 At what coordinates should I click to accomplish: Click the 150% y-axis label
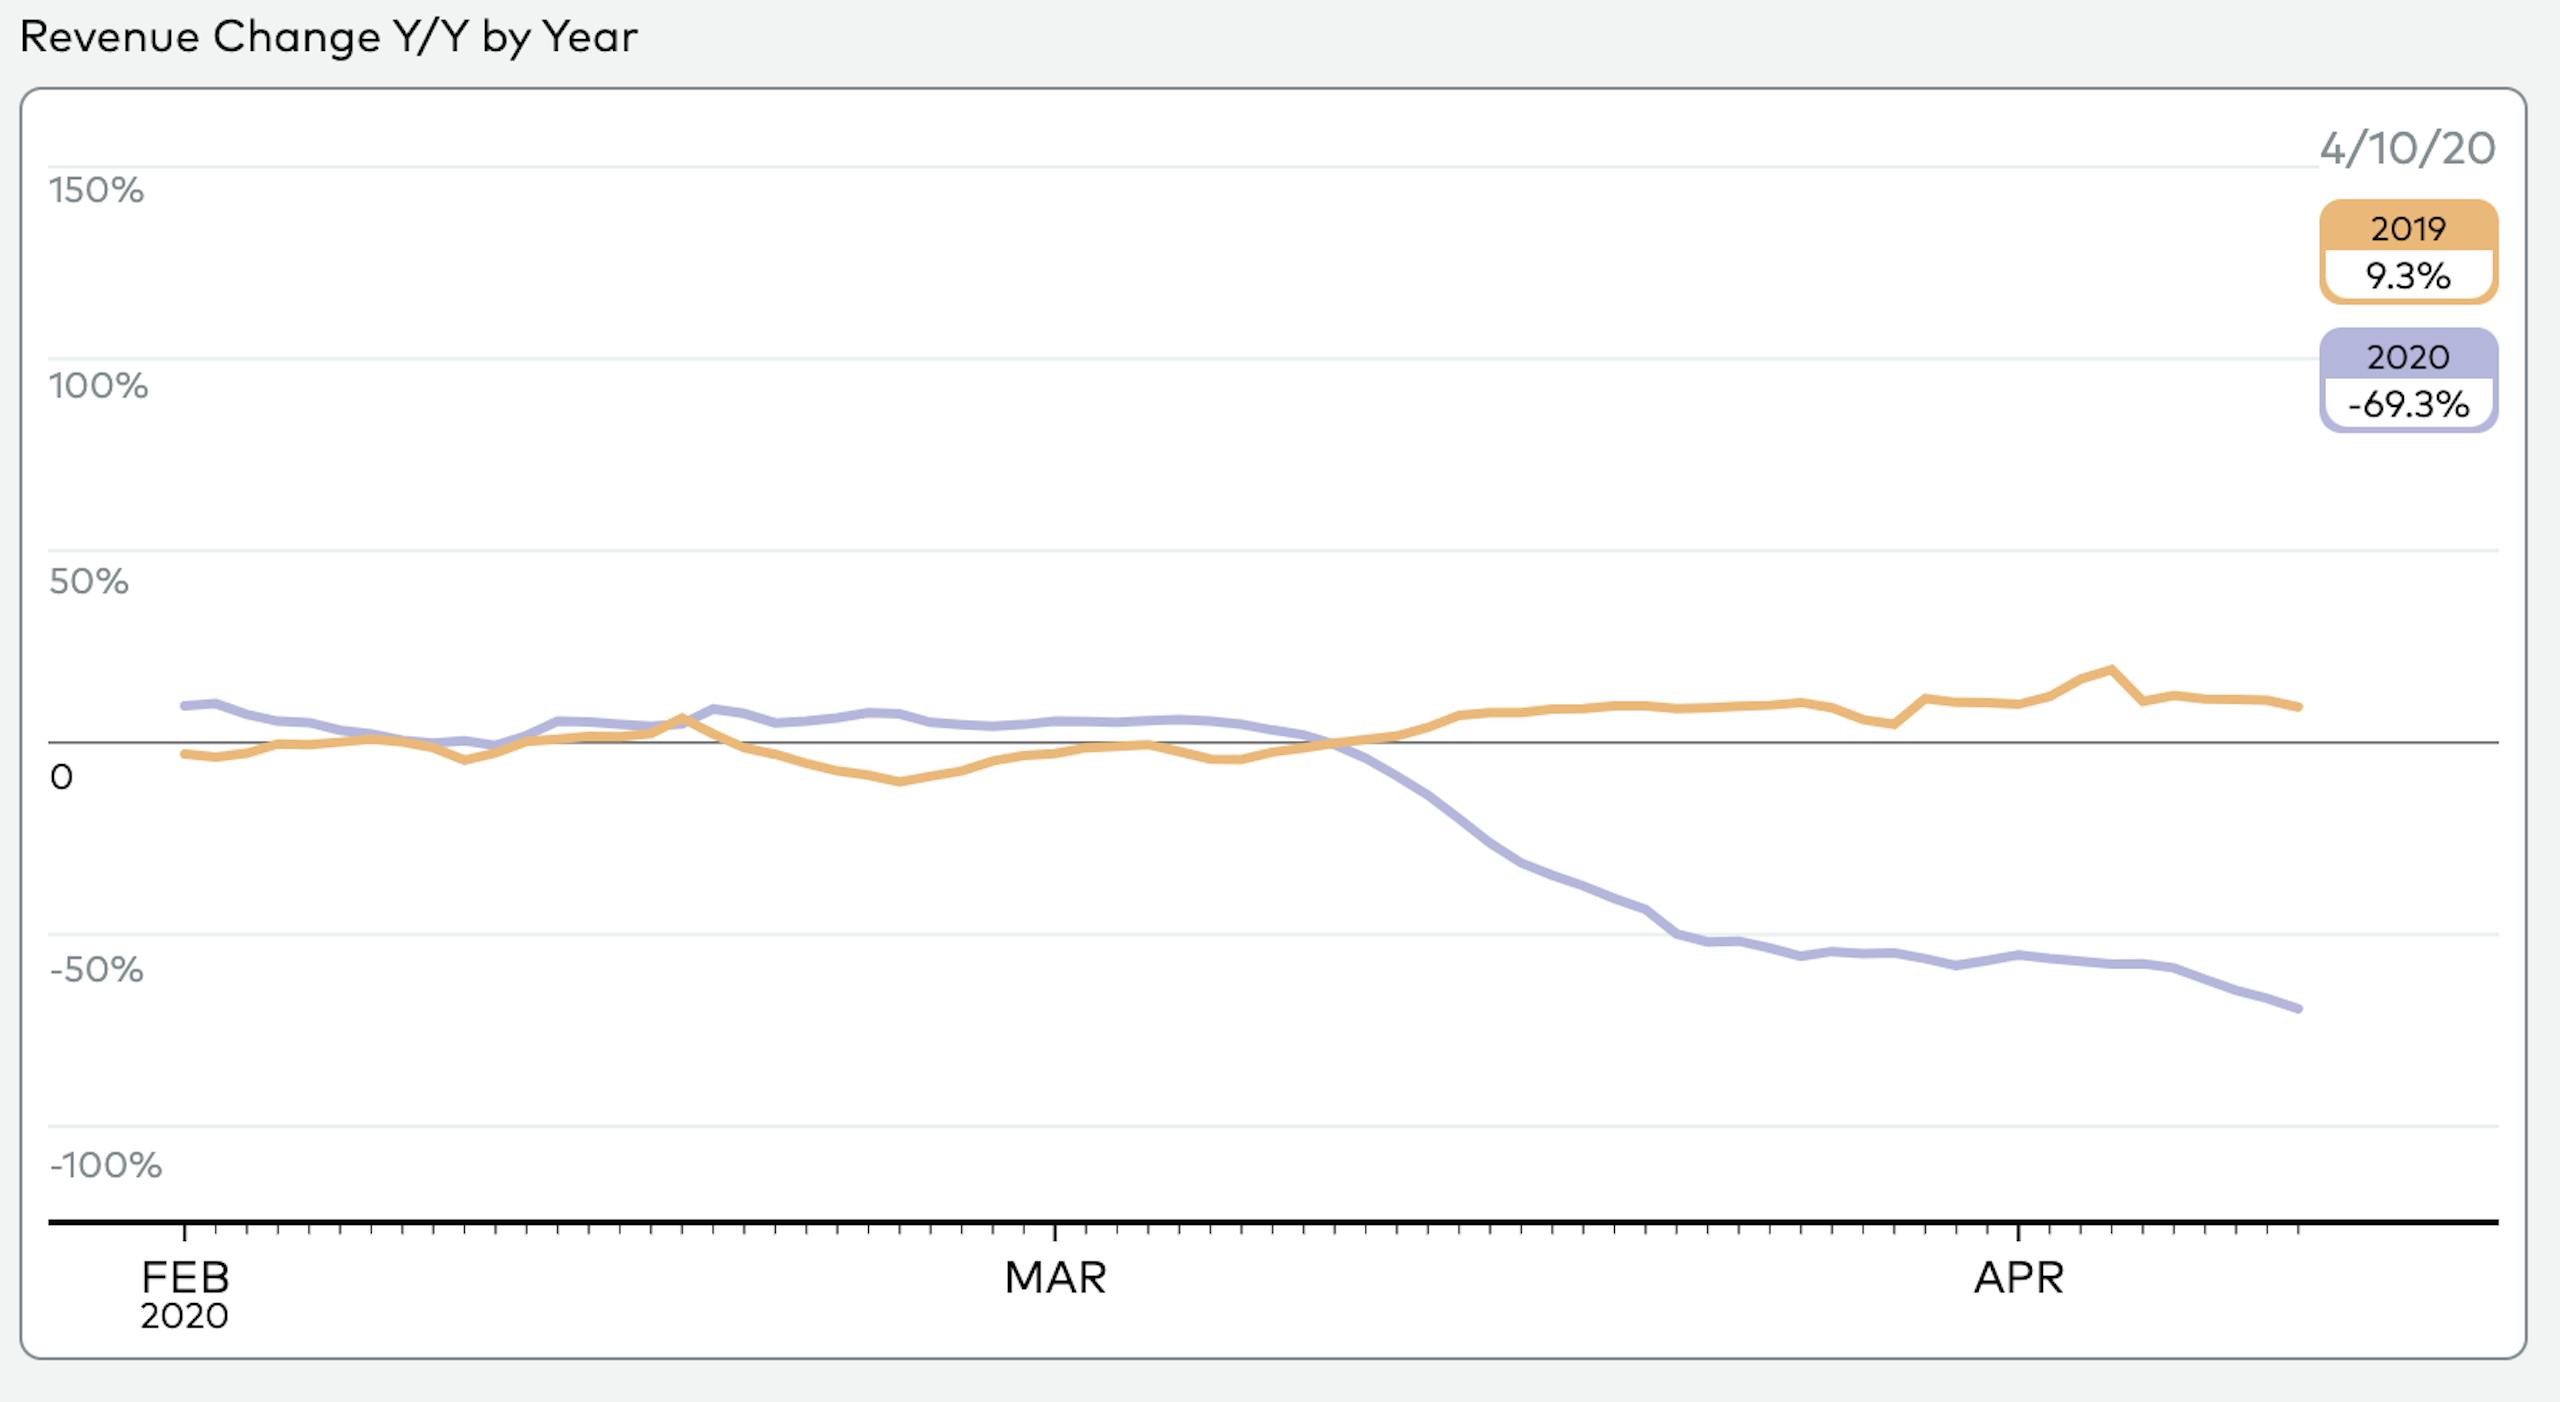(96, 190)
